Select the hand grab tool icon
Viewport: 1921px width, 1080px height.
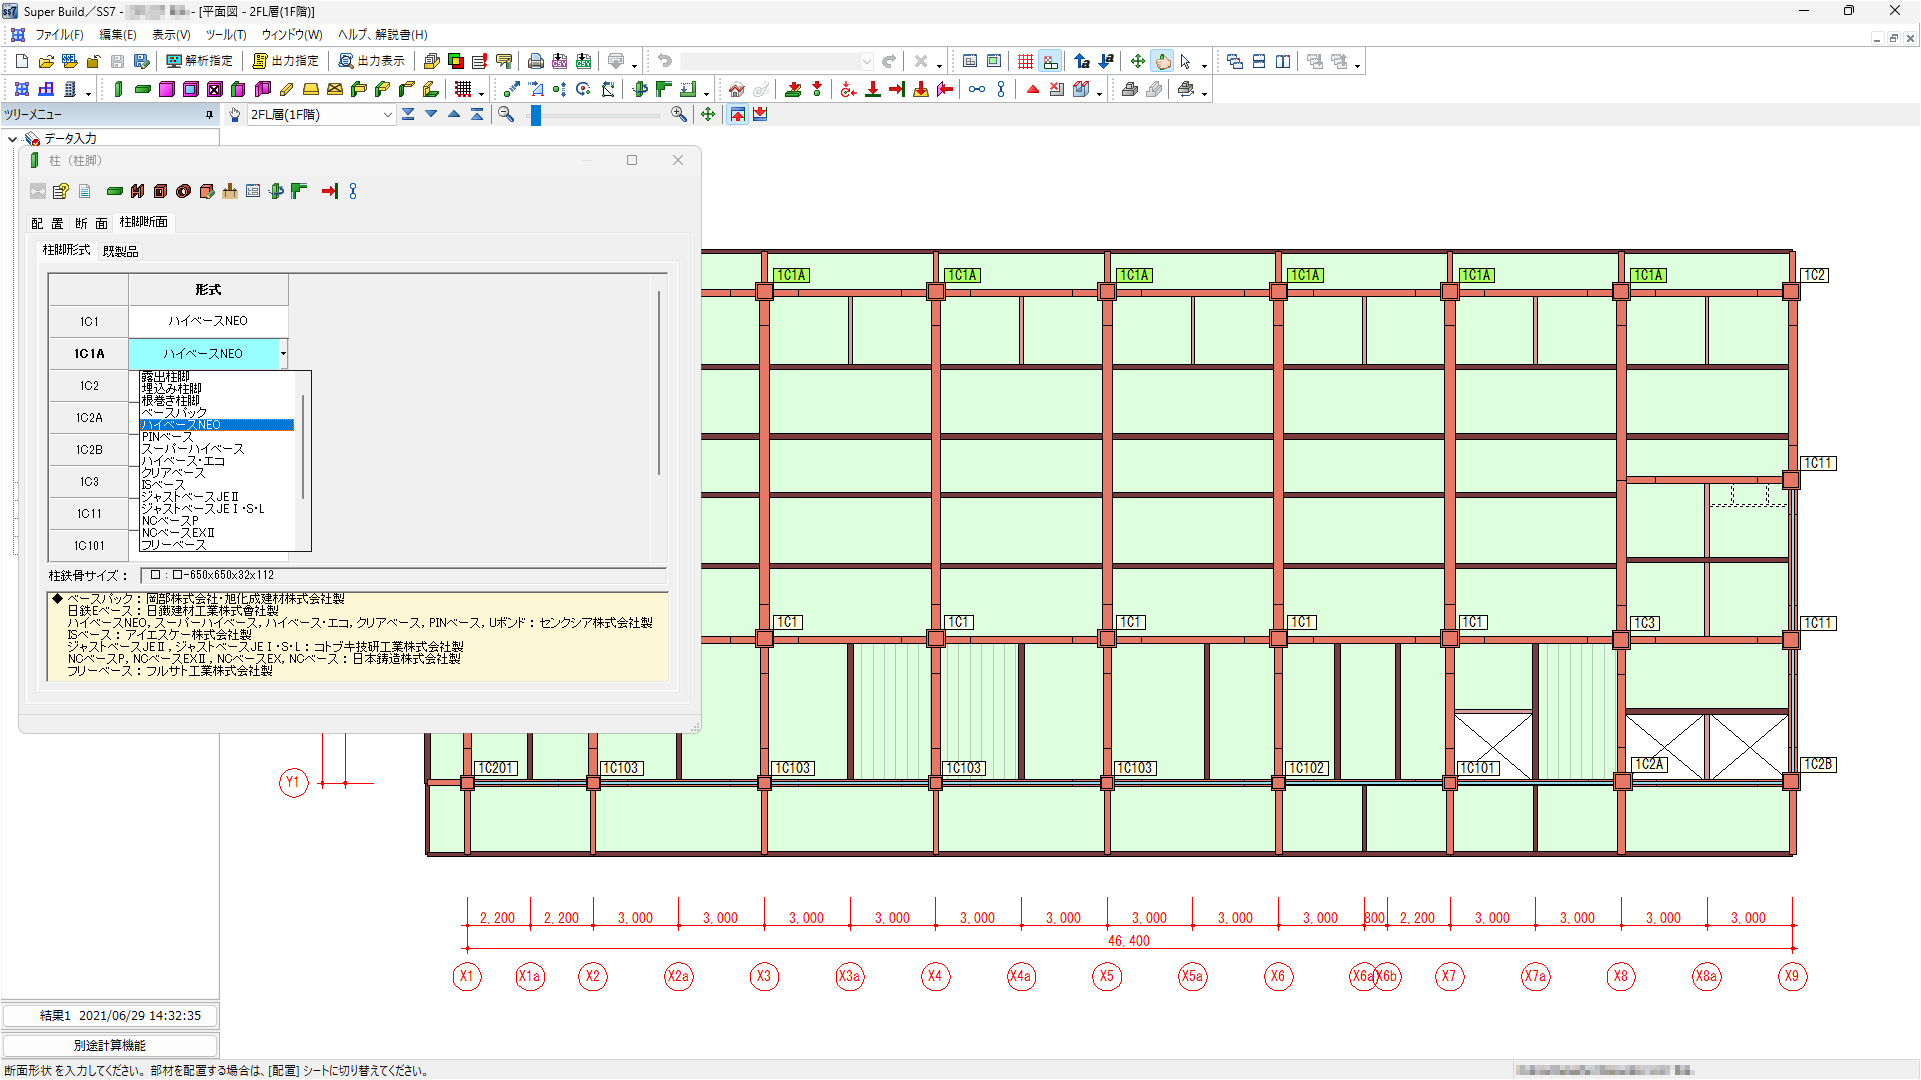1162,61
